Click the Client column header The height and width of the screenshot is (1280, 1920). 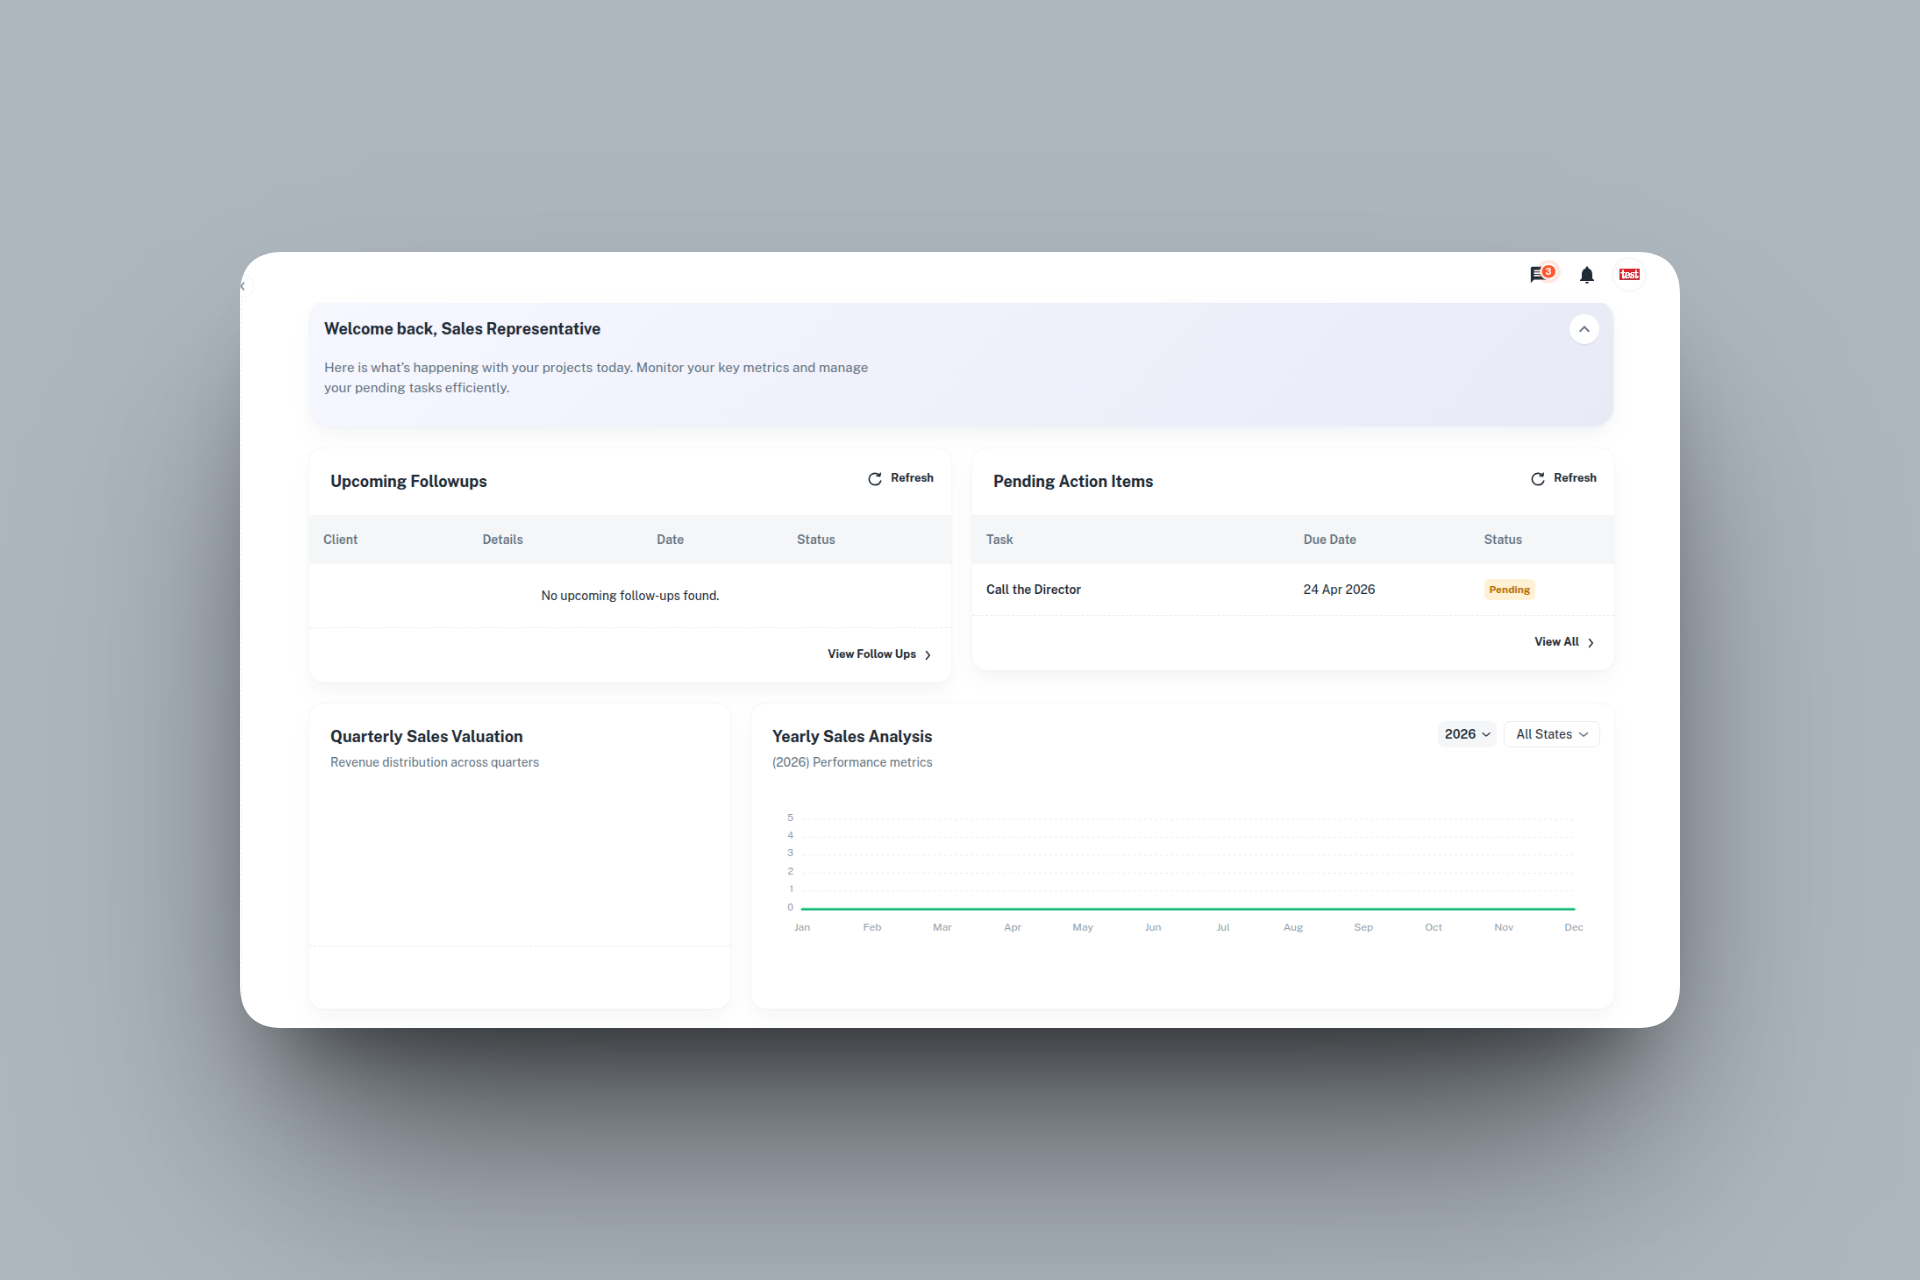(x=340, y=540)
